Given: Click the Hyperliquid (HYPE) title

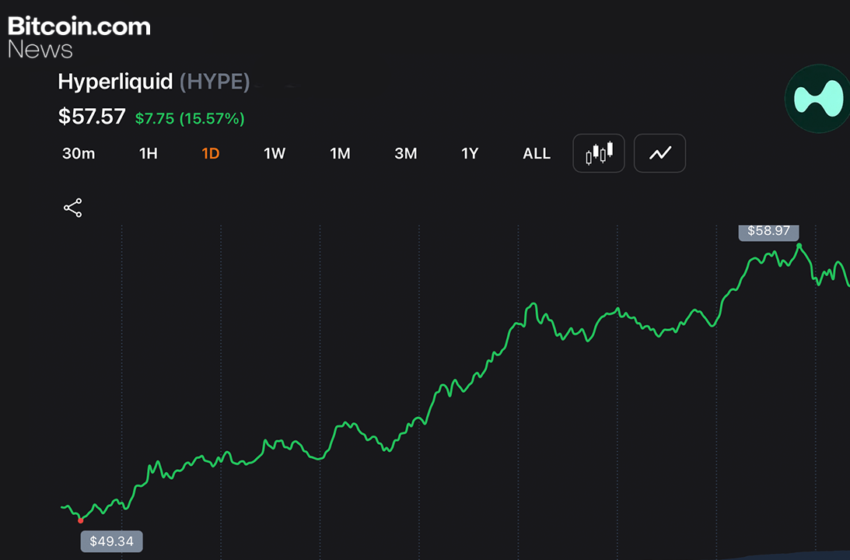Looking at the screenshot, I should [154, 82].
